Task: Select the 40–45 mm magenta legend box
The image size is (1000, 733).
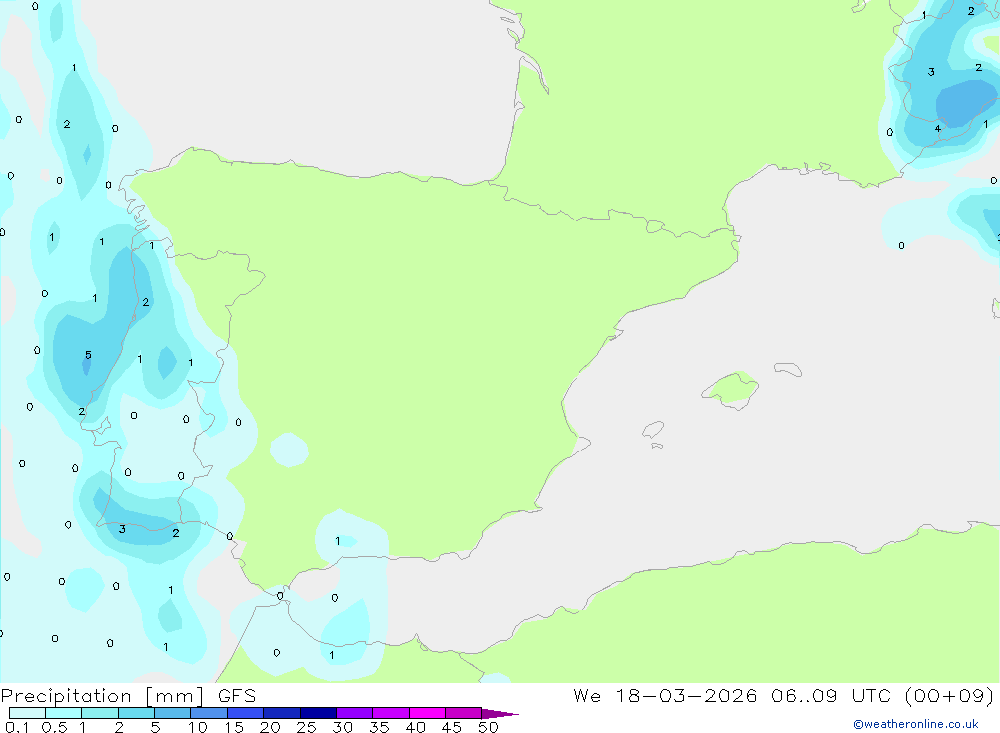Action: [427, 713]
